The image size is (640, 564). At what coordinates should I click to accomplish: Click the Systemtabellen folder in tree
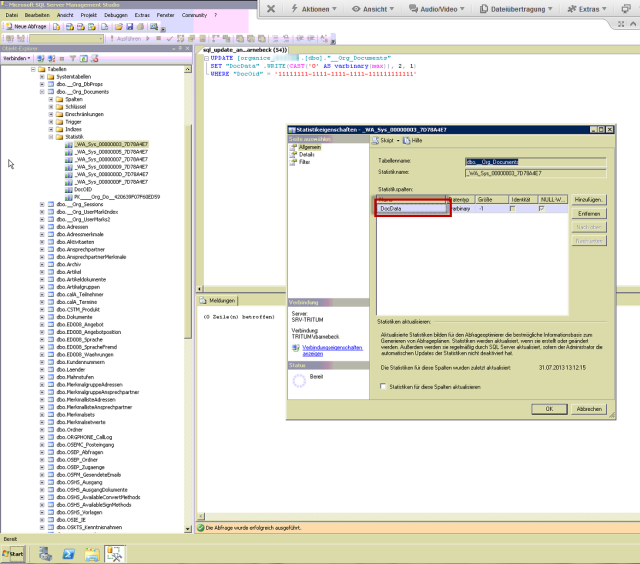pyautogui.click(x=73, y=77)
